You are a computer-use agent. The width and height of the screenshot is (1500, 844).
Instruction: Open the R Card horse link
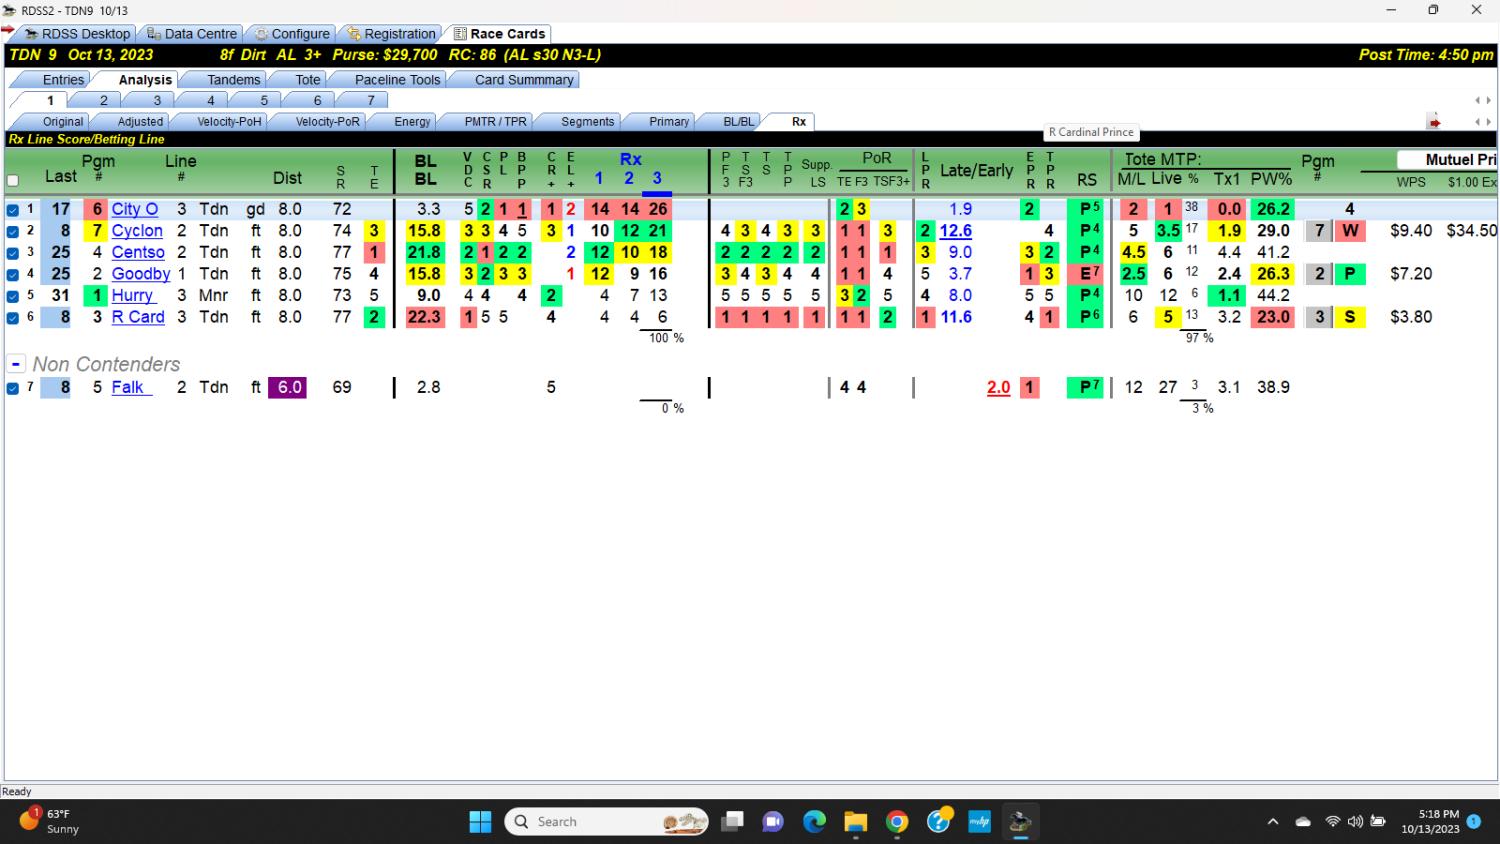coord(138,317)
